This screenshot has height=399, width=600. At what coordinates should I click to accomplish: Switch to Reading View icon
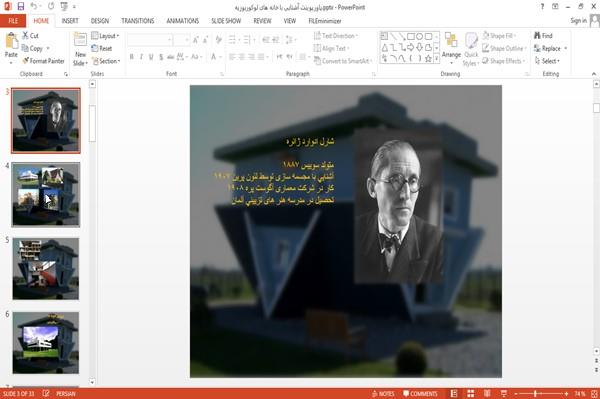coord(487,394)
